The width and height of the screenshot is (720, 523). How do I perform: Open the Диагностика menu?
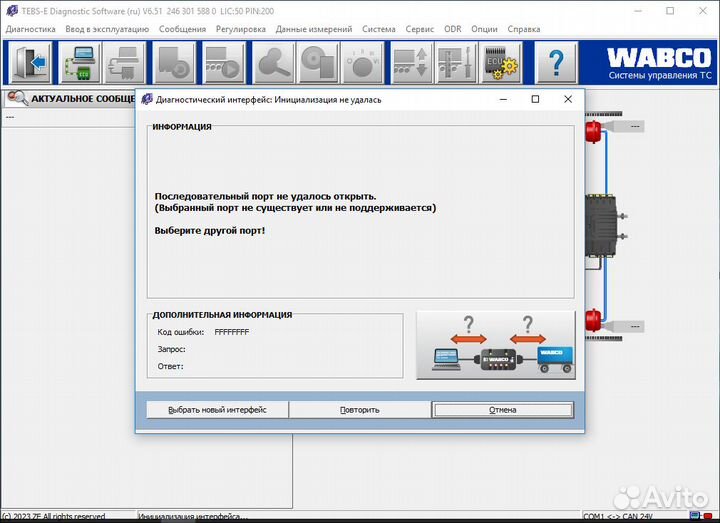pos(30,29)
